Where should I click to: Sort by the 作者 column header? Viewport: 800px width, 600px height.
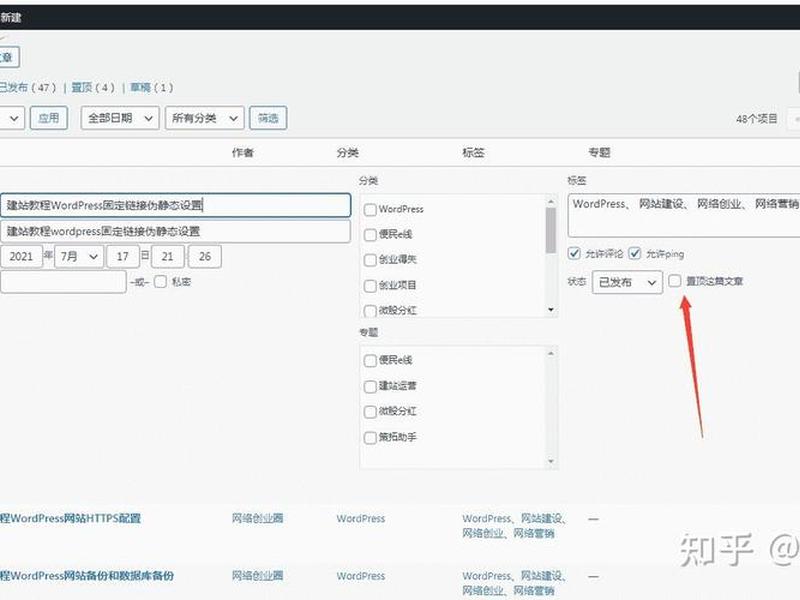point(243,153)
